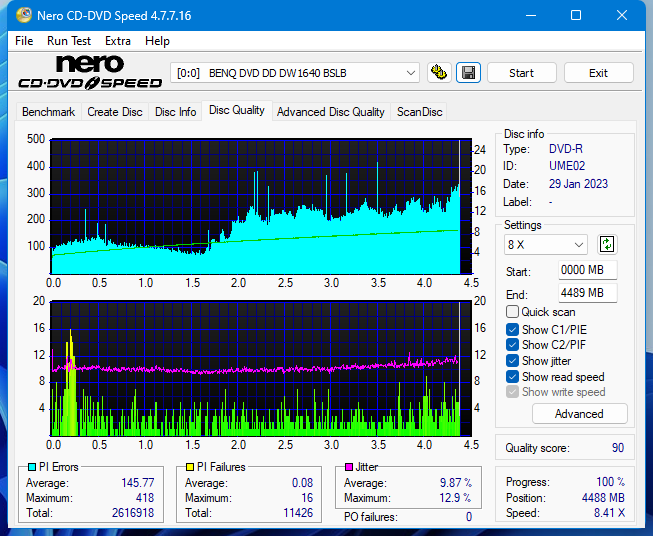The height and width of the screenshot is (536, 653).
Task: Switch to the ScanDisc tab
Action: click(419, 112)
